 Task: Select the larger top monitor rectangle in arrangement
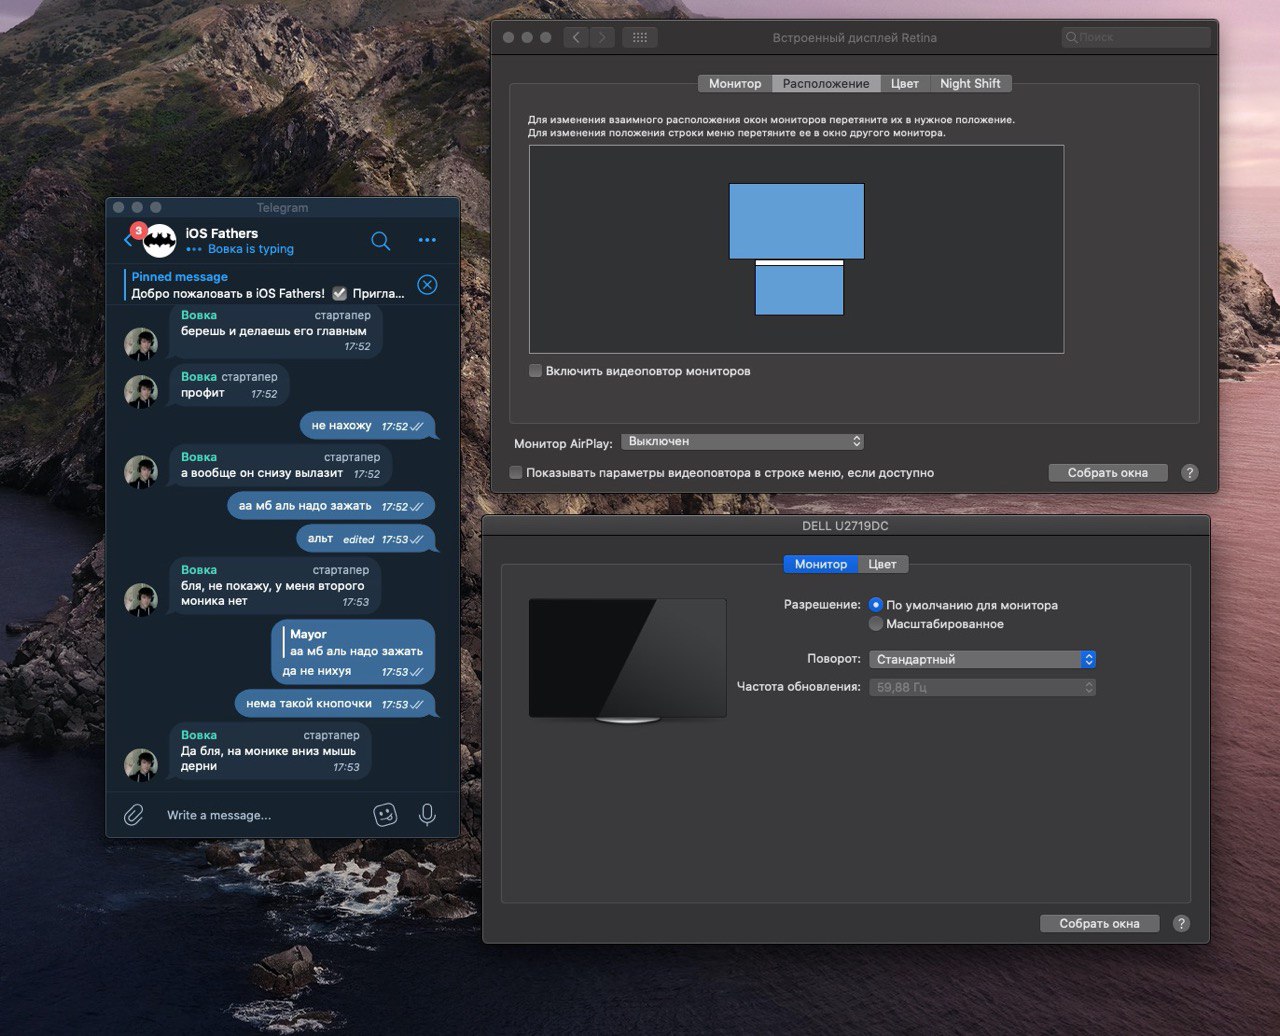(796, 221)
